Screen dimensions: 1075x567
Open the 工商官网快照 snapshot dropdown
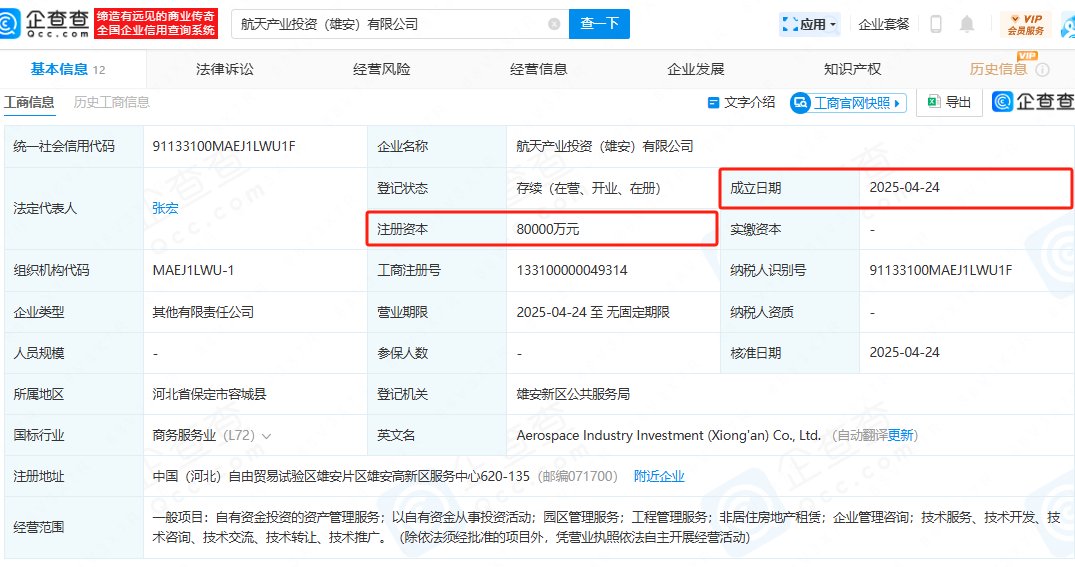(x=849, y=102)
